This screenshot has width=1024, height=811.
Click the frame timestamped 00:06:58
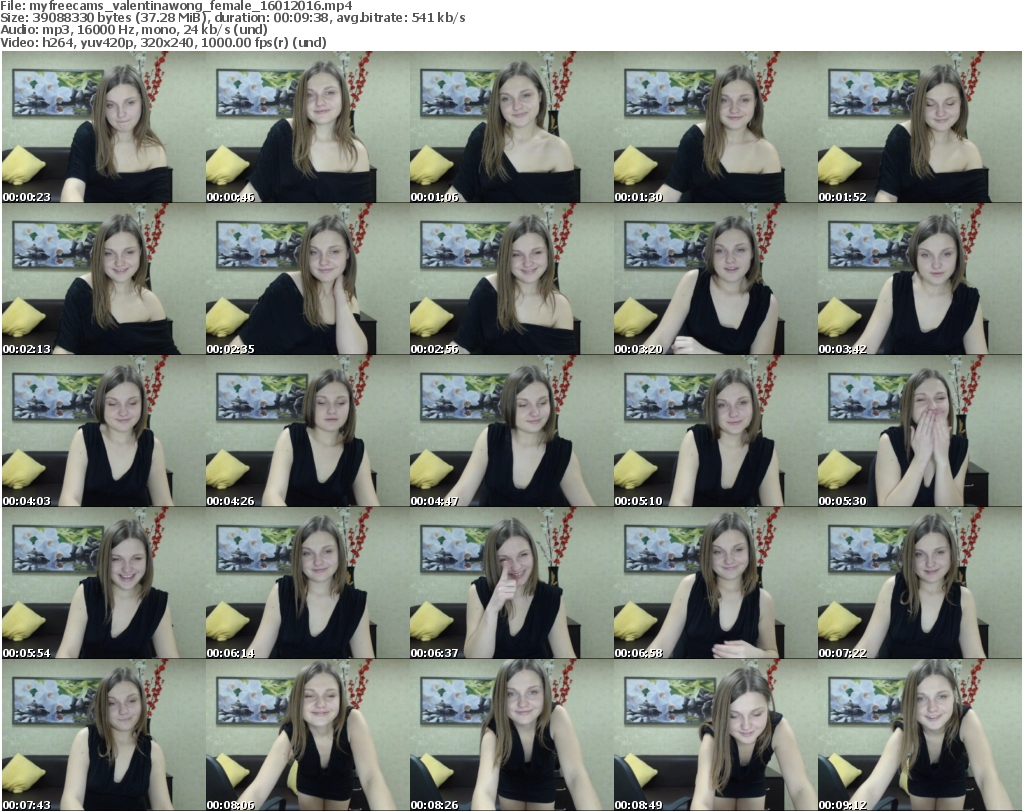(x=715, y=583)
